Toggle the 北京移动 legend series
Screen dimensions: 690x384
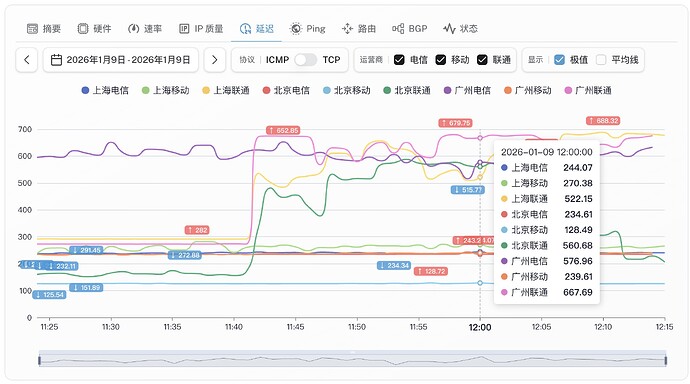pos(346,91)
